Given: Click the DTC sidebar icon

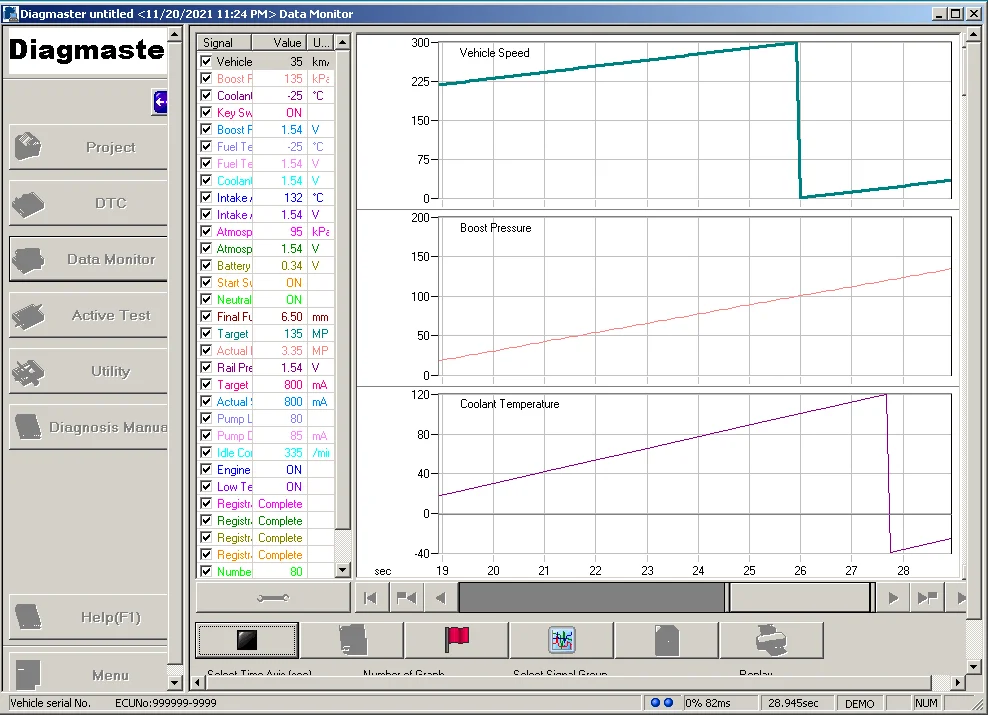Looking at the screenshot, I should point(87,203).
